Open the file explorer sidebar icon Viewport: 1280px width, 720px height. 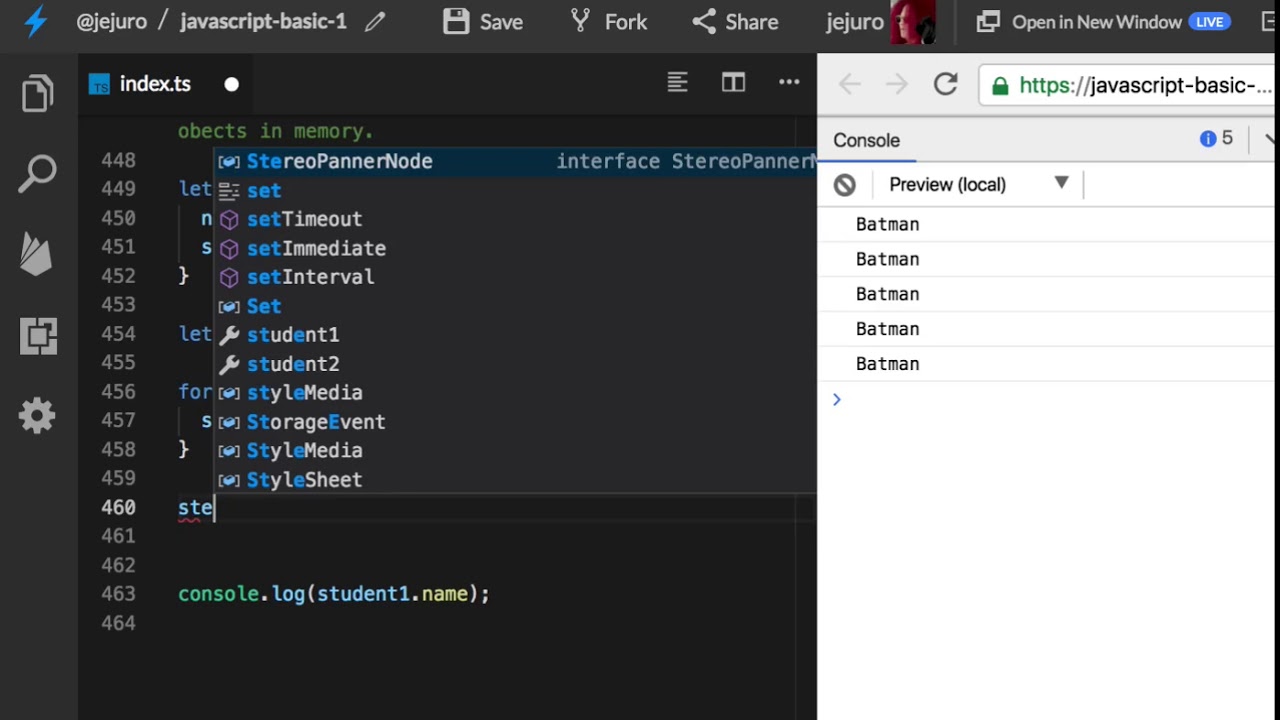point(37,94)
